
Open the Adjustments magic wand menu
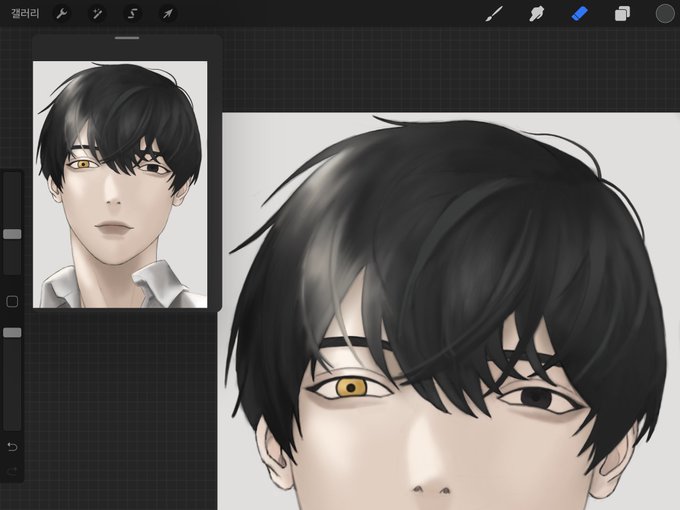[97, 14]
